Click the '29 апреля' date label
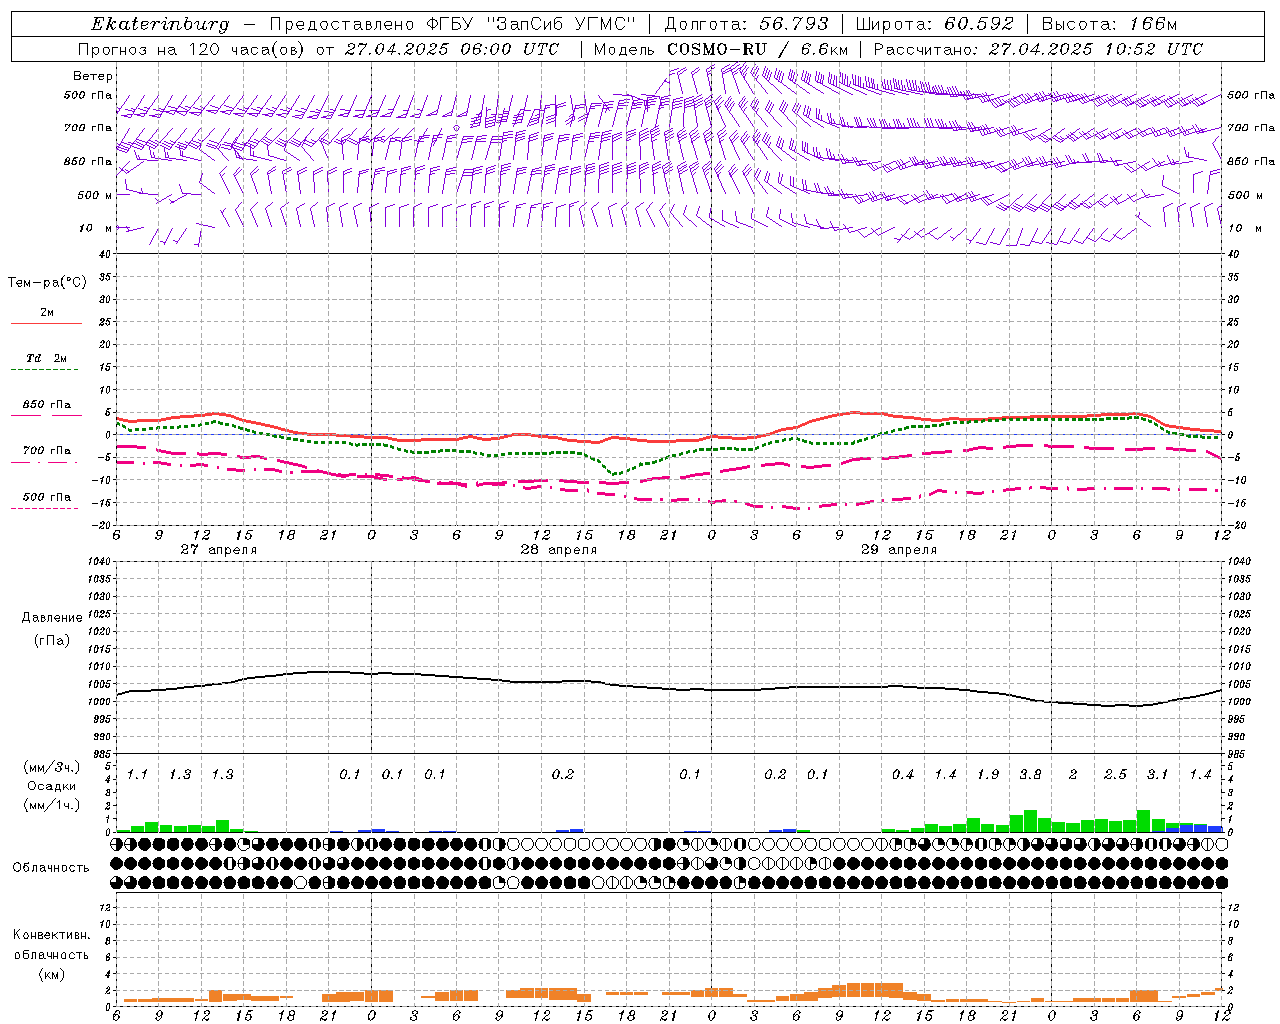The height and width of the screenshot is (1024, 1280). coord(899,550)
